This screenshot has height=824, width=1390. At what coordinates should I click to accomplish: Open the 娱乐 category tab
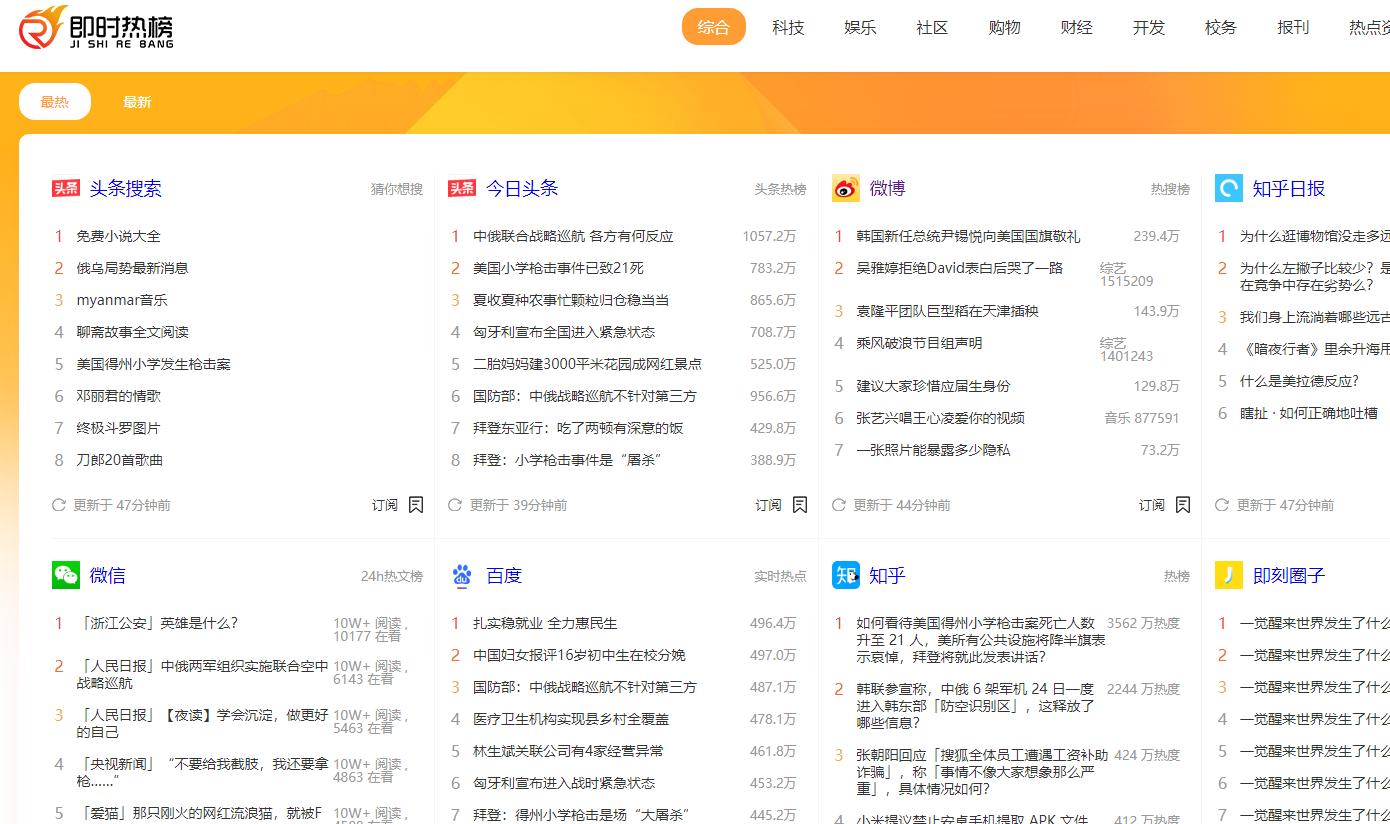coord(859,27)
